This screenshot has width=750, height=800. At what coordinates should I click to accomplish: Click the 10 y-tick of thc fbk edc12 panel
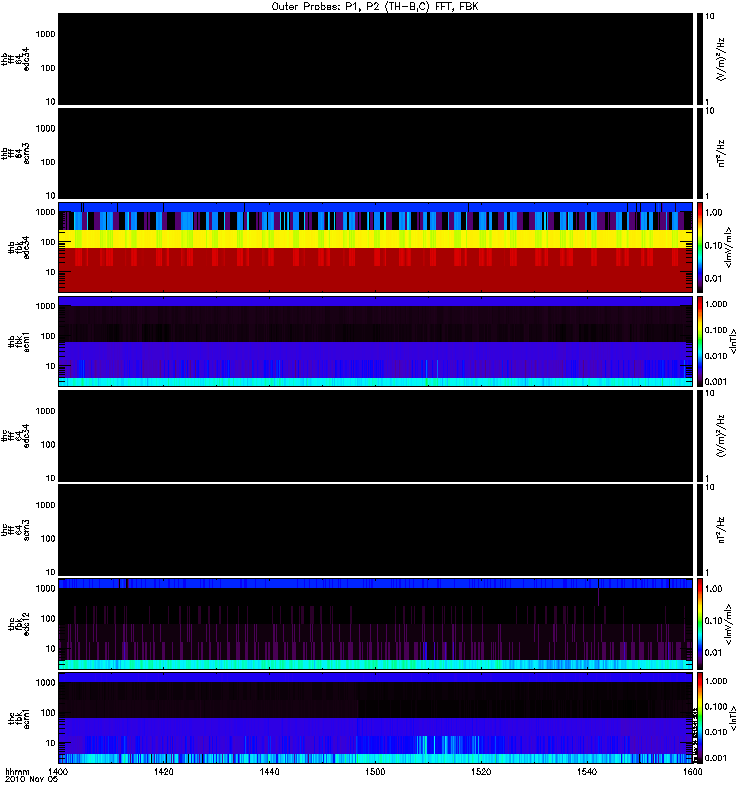point(51,649)
